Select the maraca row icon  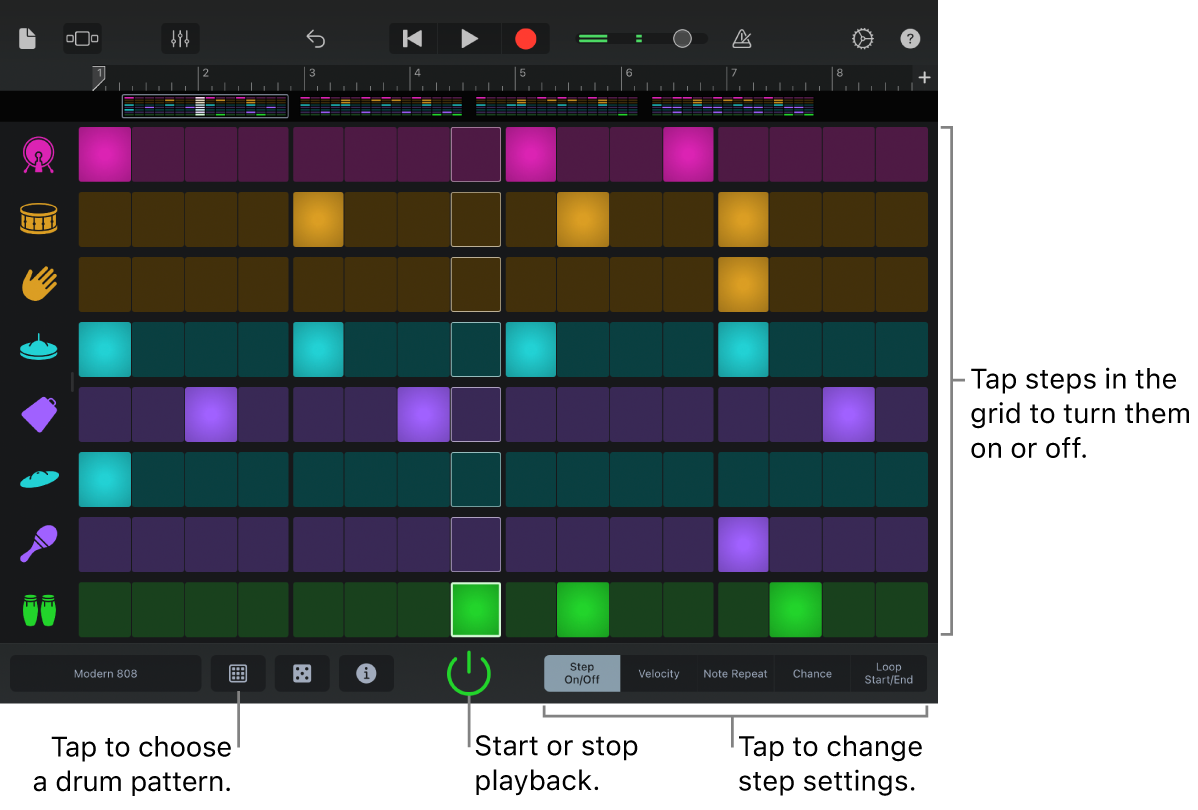[37, 544]
